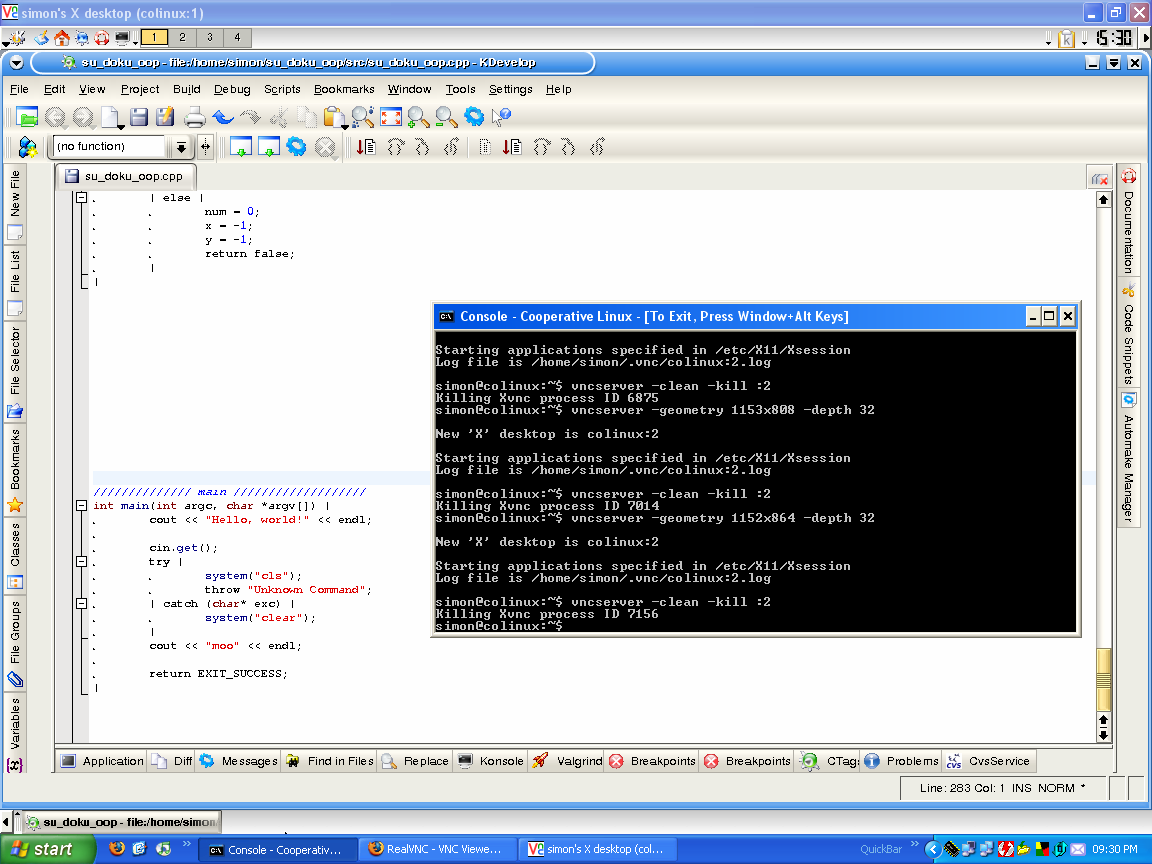
Task: Select virtual desktop 1 pager button
Action: 154,37
